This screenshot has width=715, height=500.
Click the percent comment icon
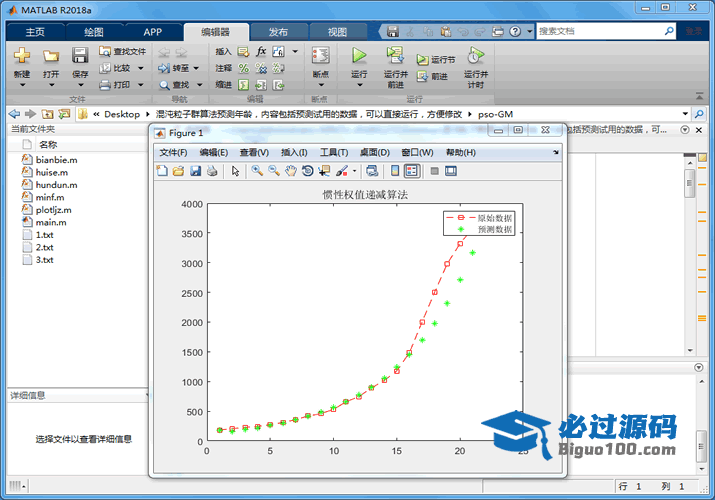244,68
